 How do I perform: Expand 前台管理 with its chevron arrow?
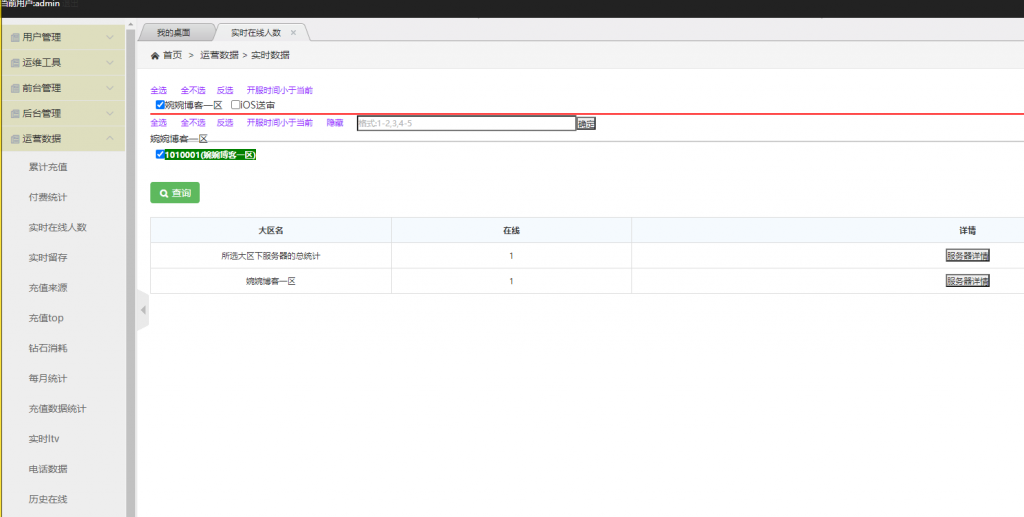click(x=110, y=88)
